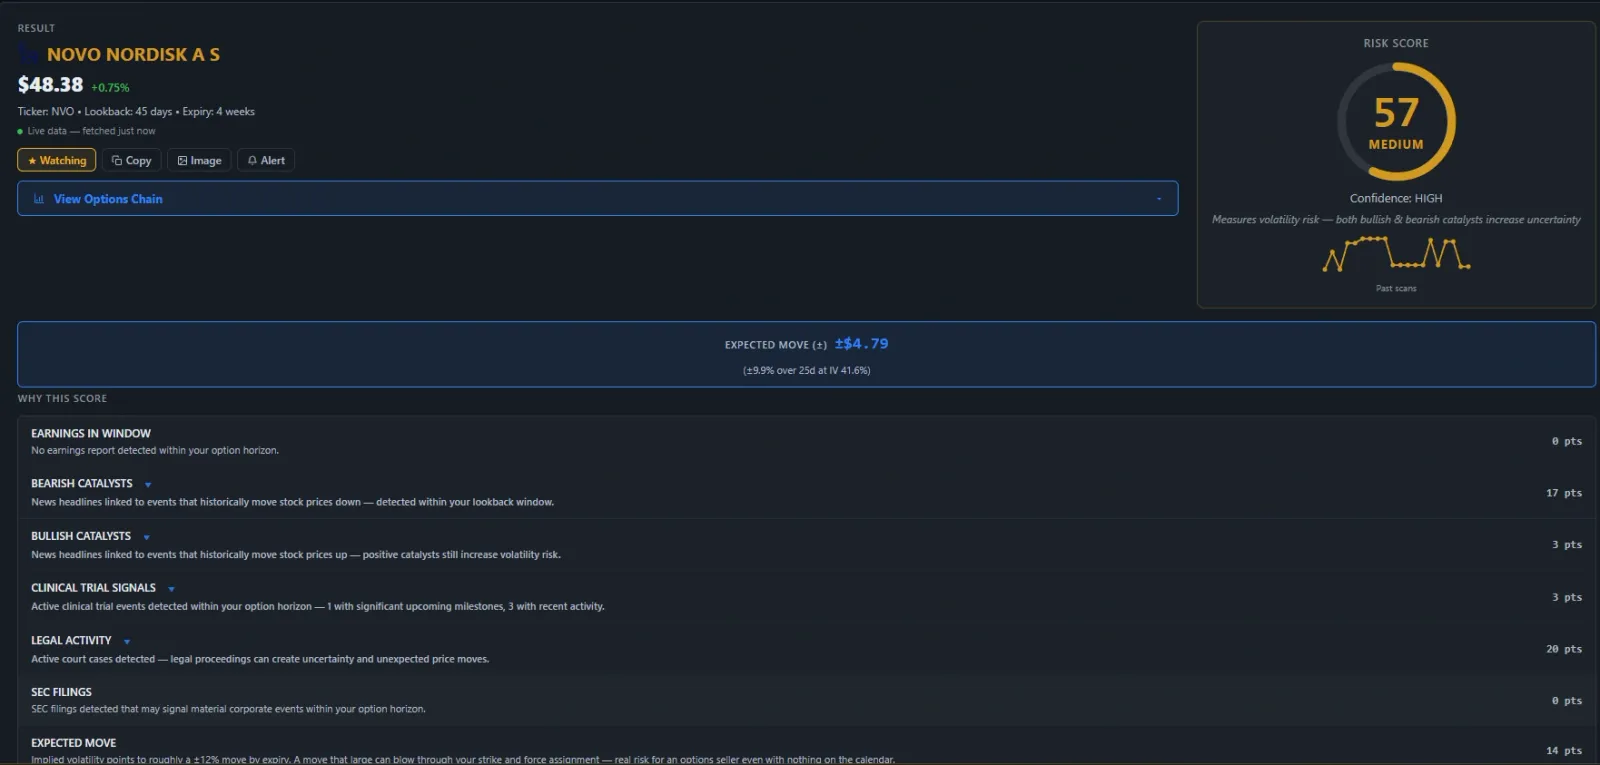Expand the Legal Activity details arrow
The height and width of the screenshot is (765, 1600).
coord(127,641)
